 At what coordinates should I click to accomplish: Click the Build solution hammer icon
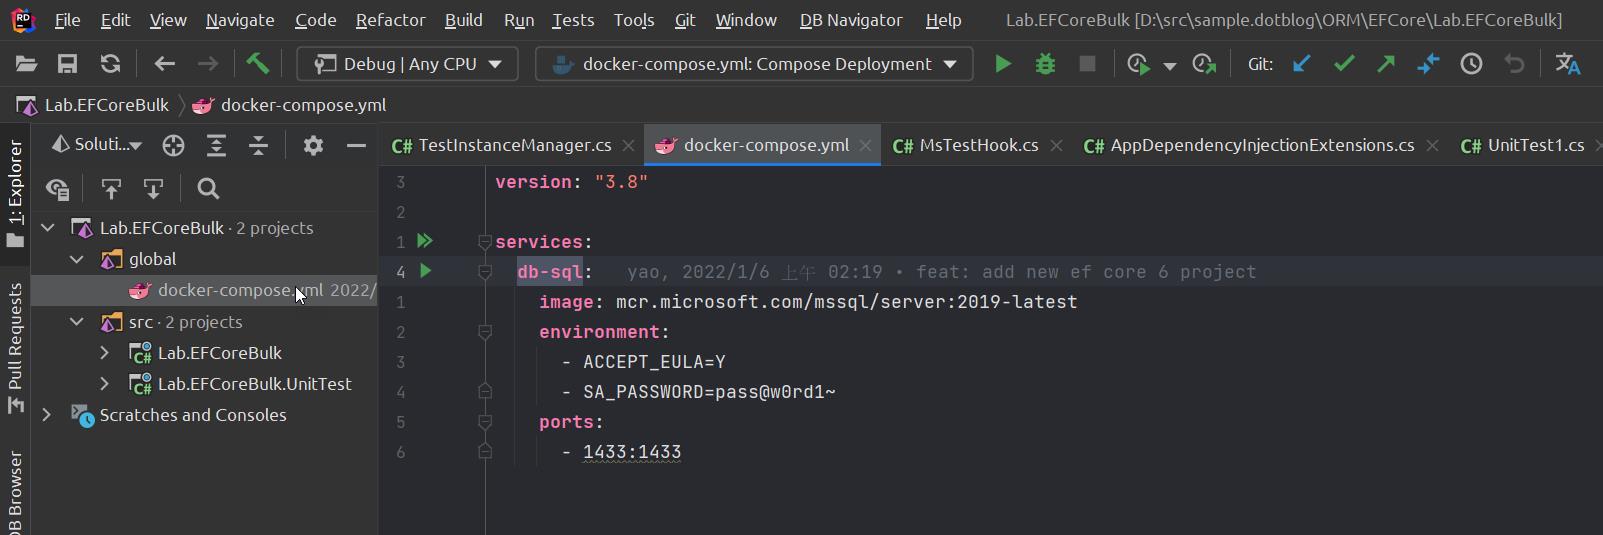point(258,64)
